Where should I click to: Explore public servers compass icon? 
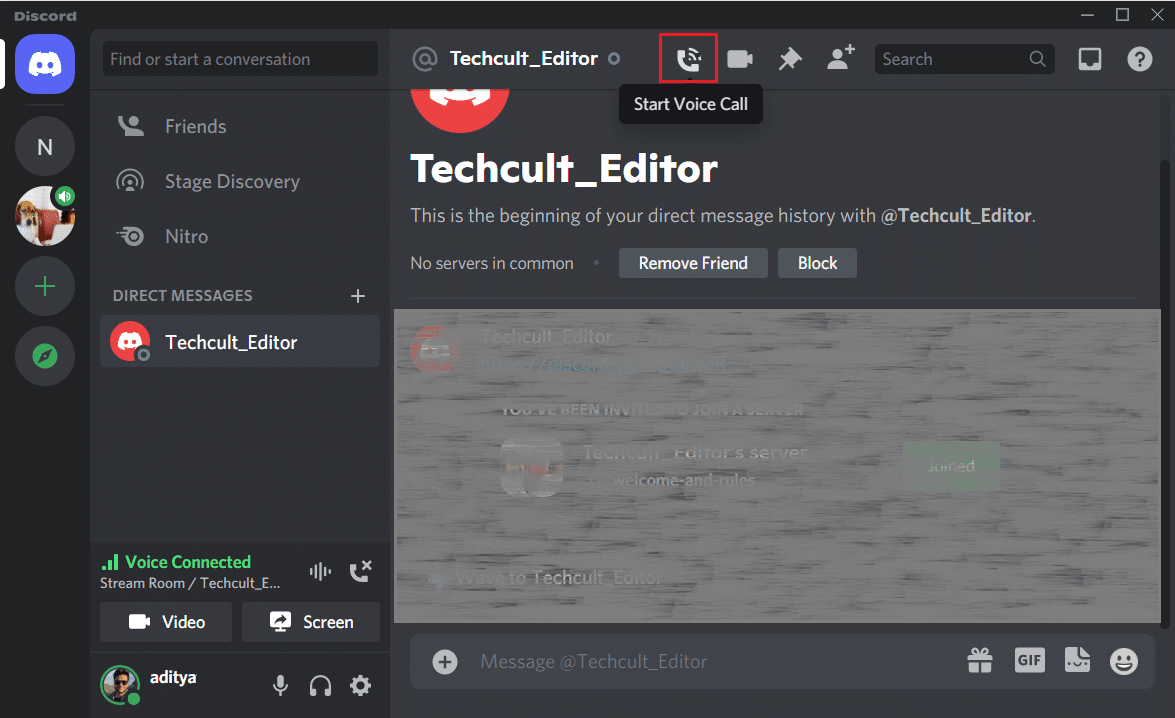click(45, 356)
